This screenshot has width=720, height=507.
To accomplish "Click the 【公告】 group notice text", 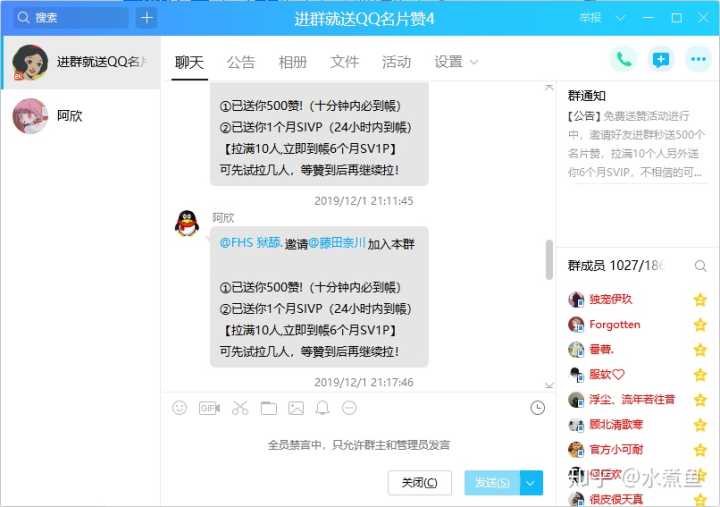I will click(x=636, y=144).
